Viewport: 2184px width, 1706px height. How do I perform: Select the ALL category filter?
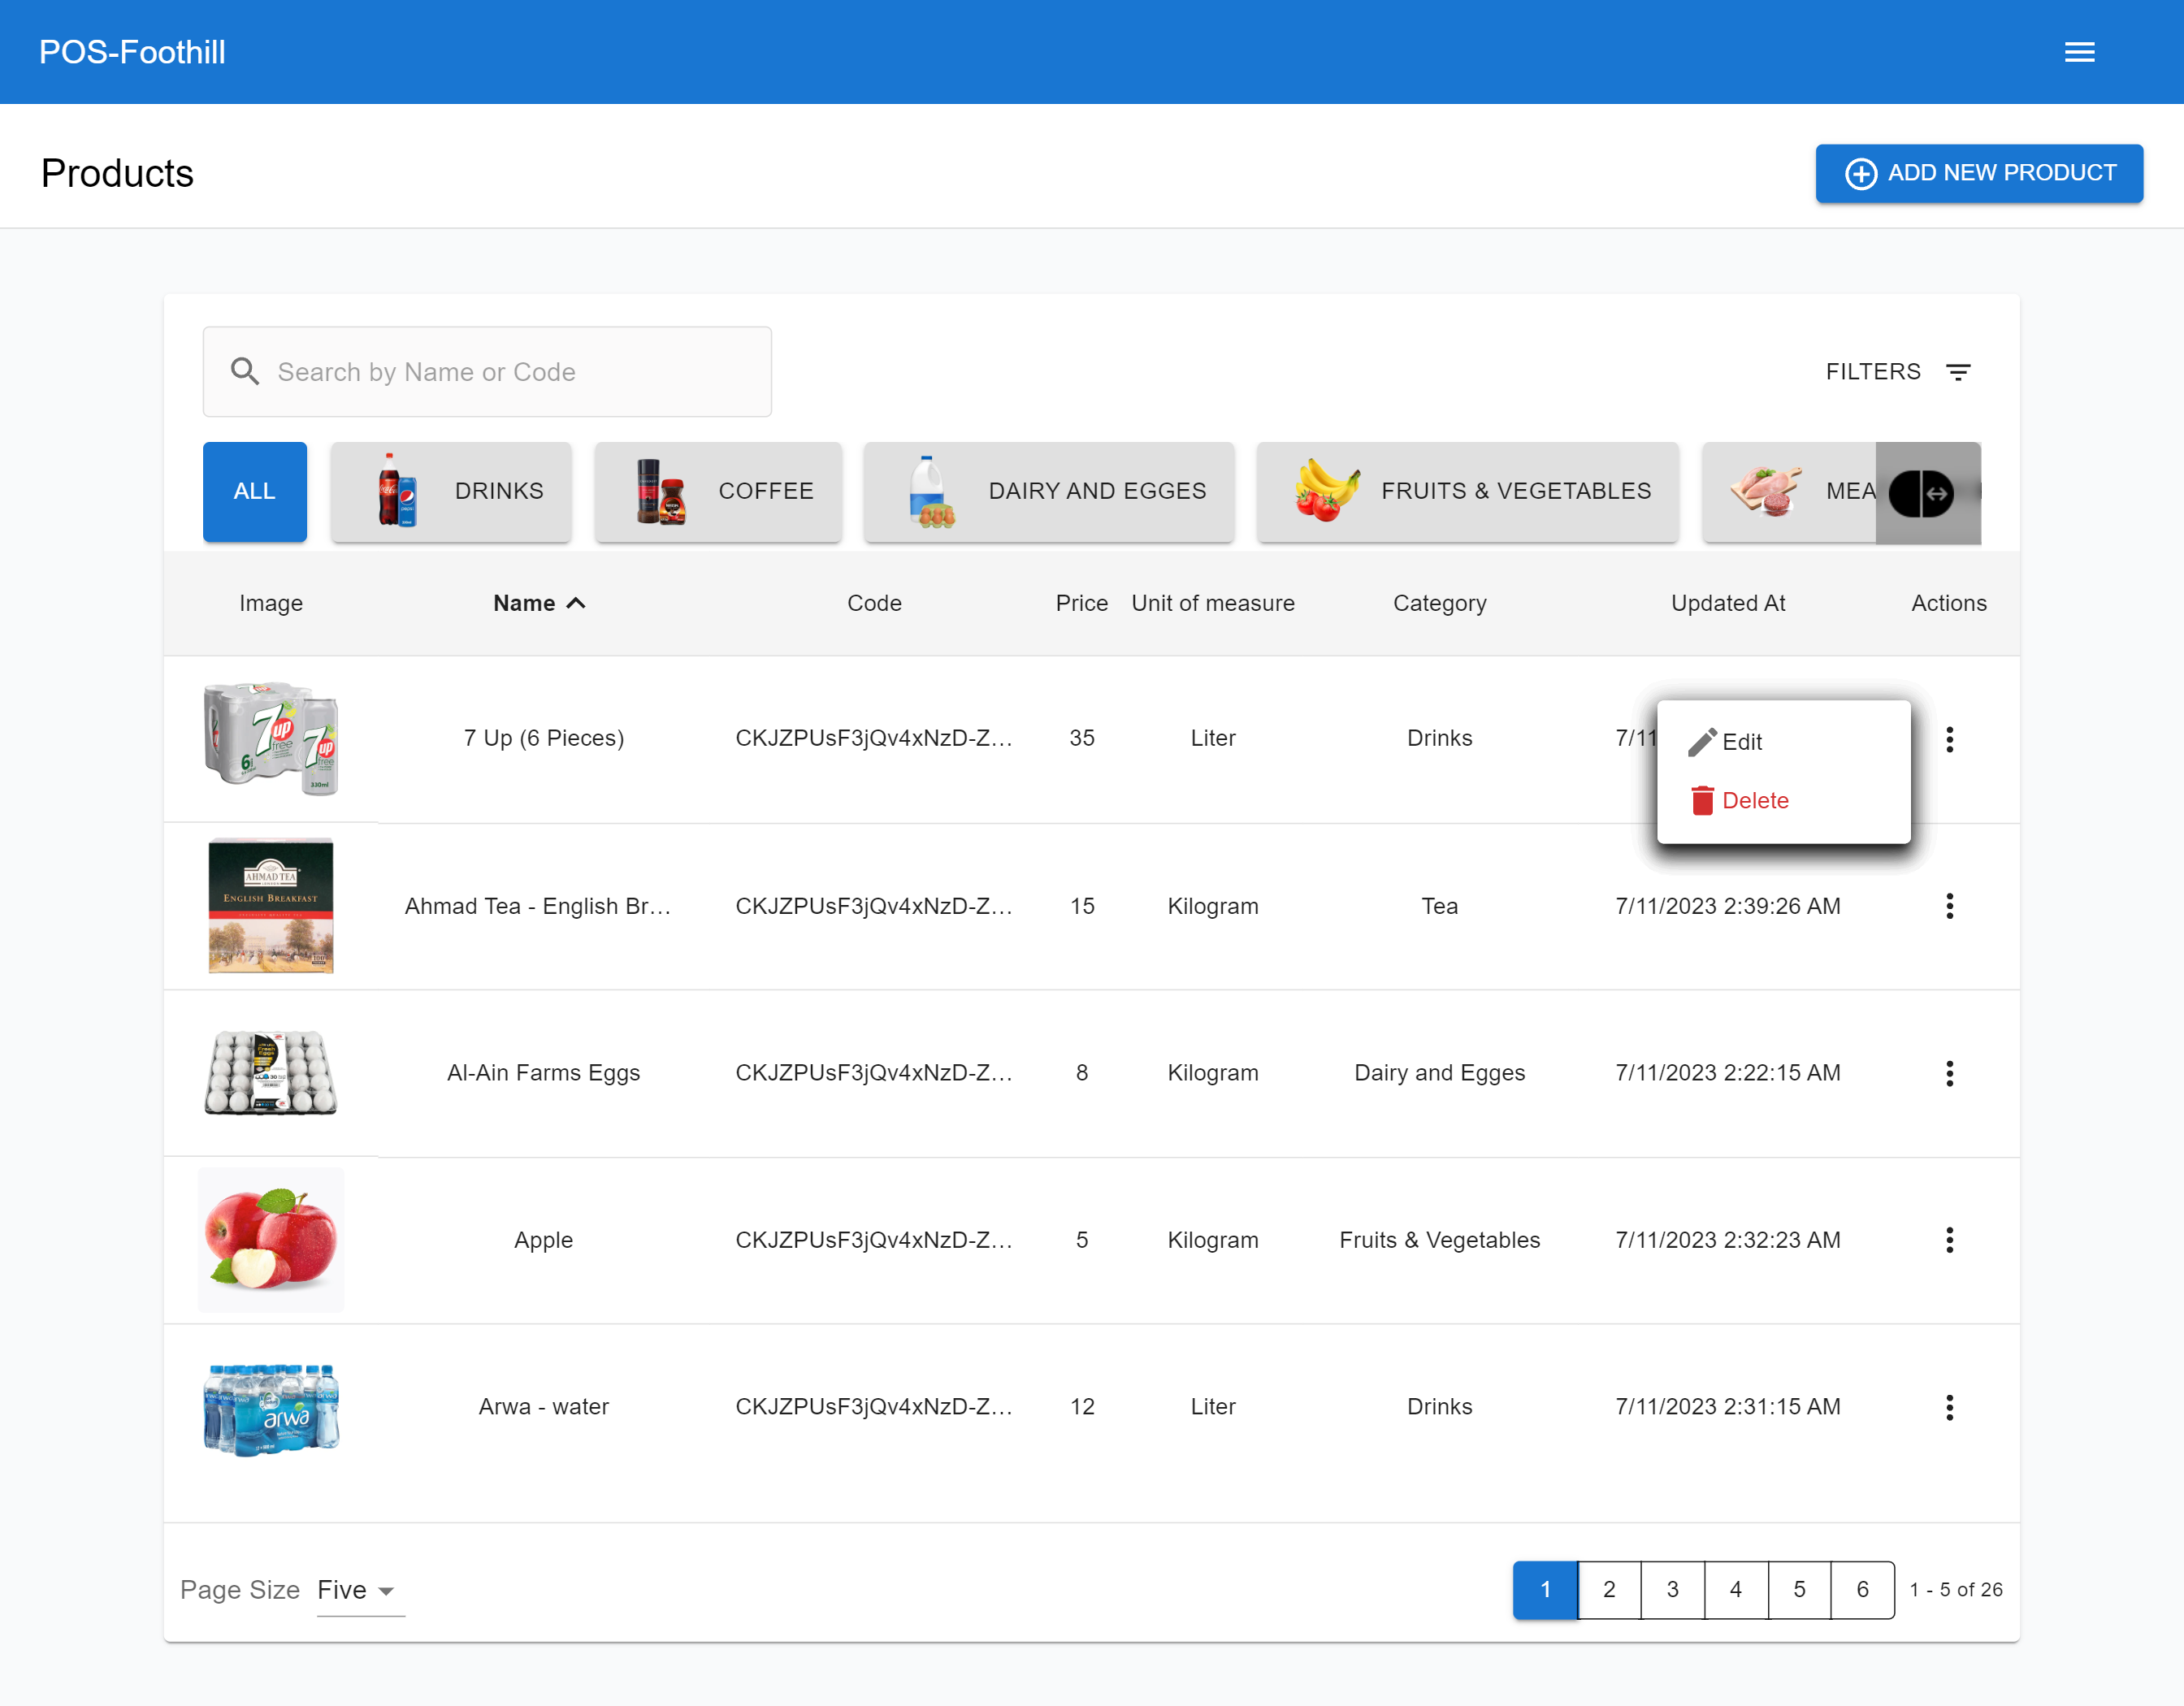point(254,491)
